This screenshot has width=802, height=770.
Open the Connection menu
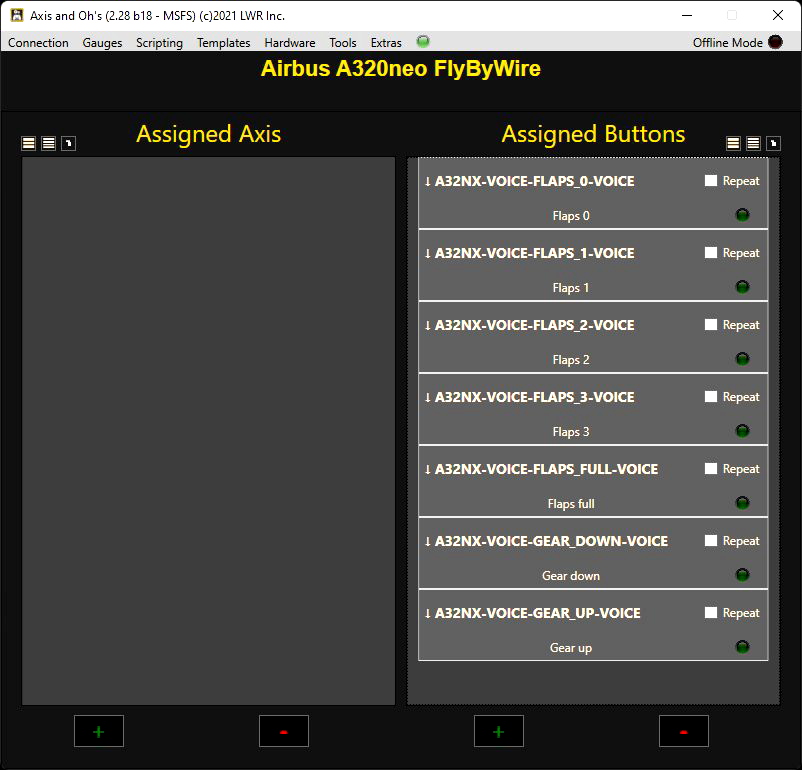(x=38, y=42)
